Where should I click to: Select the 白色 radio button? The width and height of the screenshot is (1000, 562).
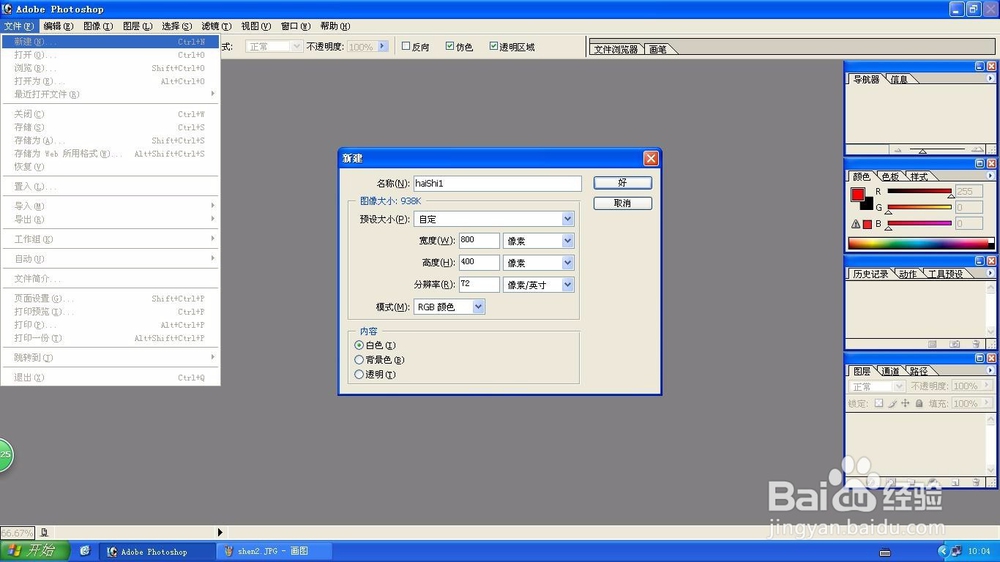pos(359,345)
